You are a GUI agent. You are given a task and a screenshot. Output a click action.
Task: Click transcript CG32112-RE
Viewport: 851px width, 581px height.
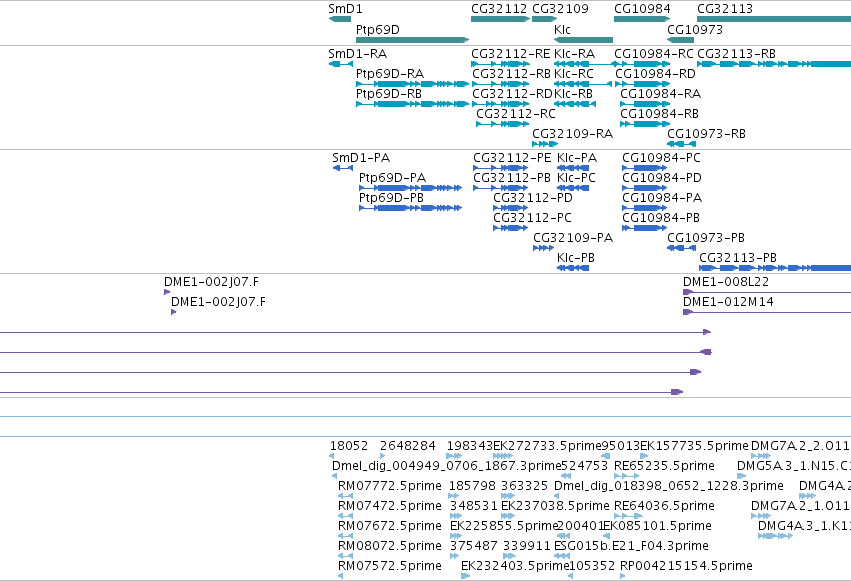500,64
